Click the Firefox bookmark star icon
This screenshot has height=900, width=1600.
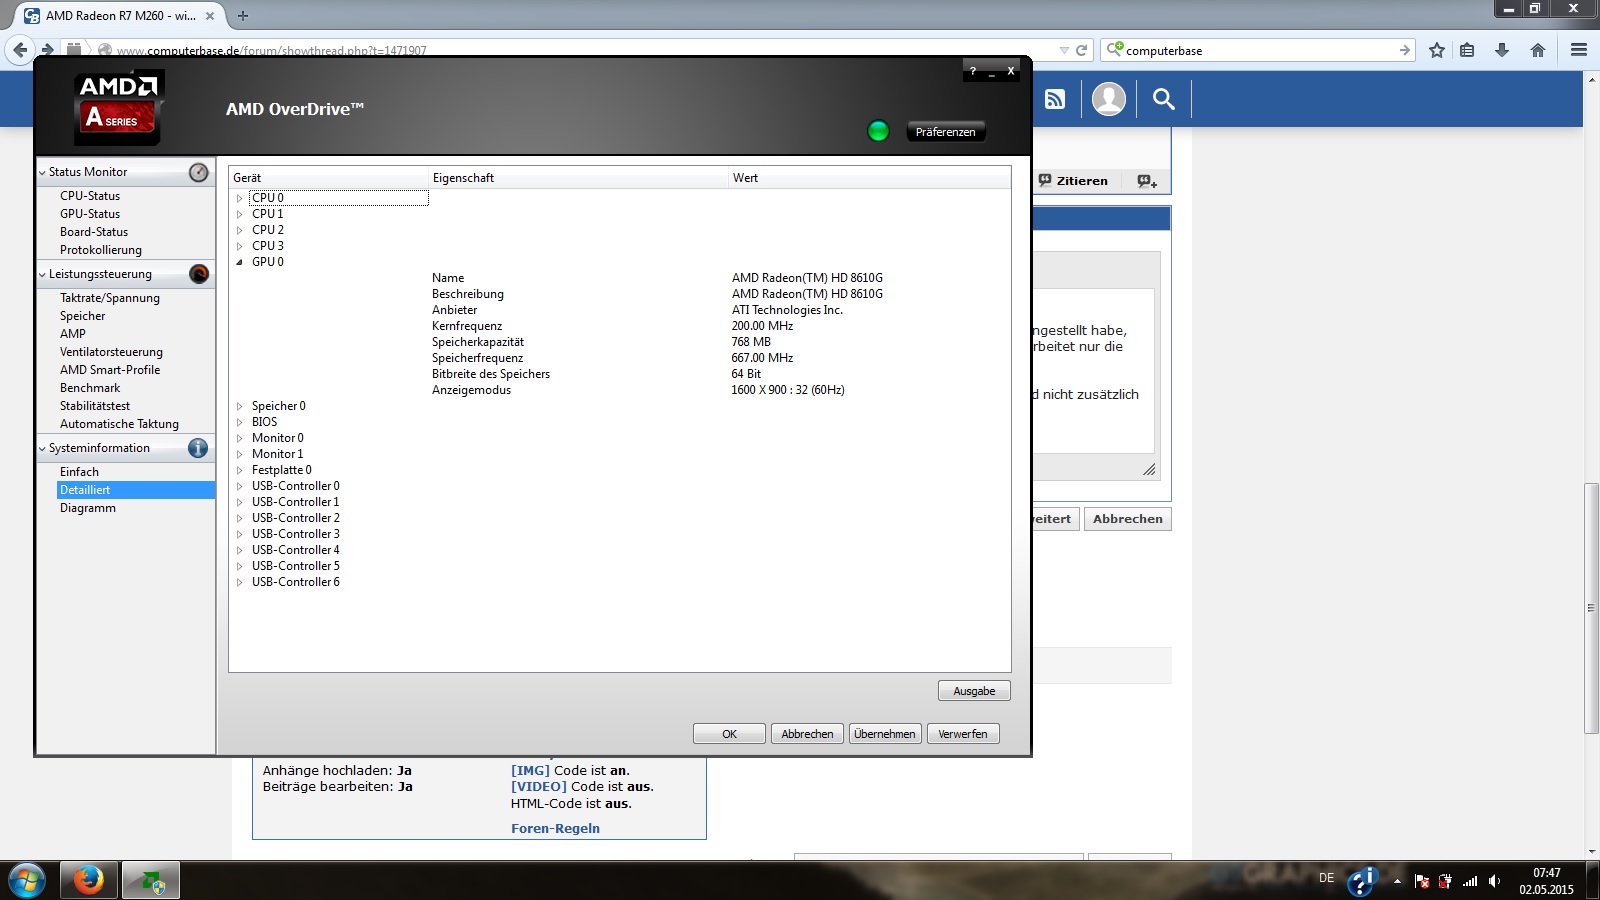point(1437,50)
